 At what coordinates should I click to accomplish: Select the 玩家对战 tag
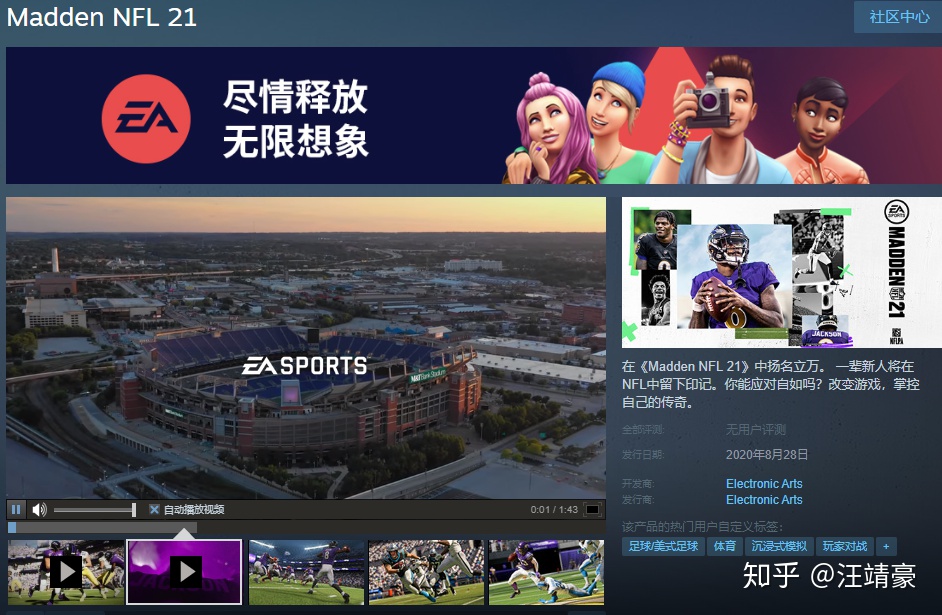[845, 547]
